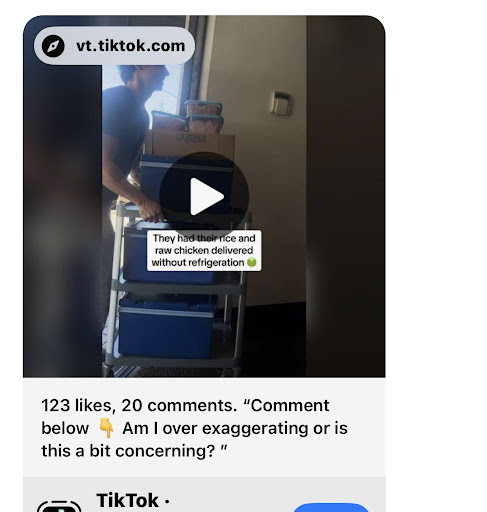
Task: Tap the bottom blue cooler on the cart
Action: 166,326
